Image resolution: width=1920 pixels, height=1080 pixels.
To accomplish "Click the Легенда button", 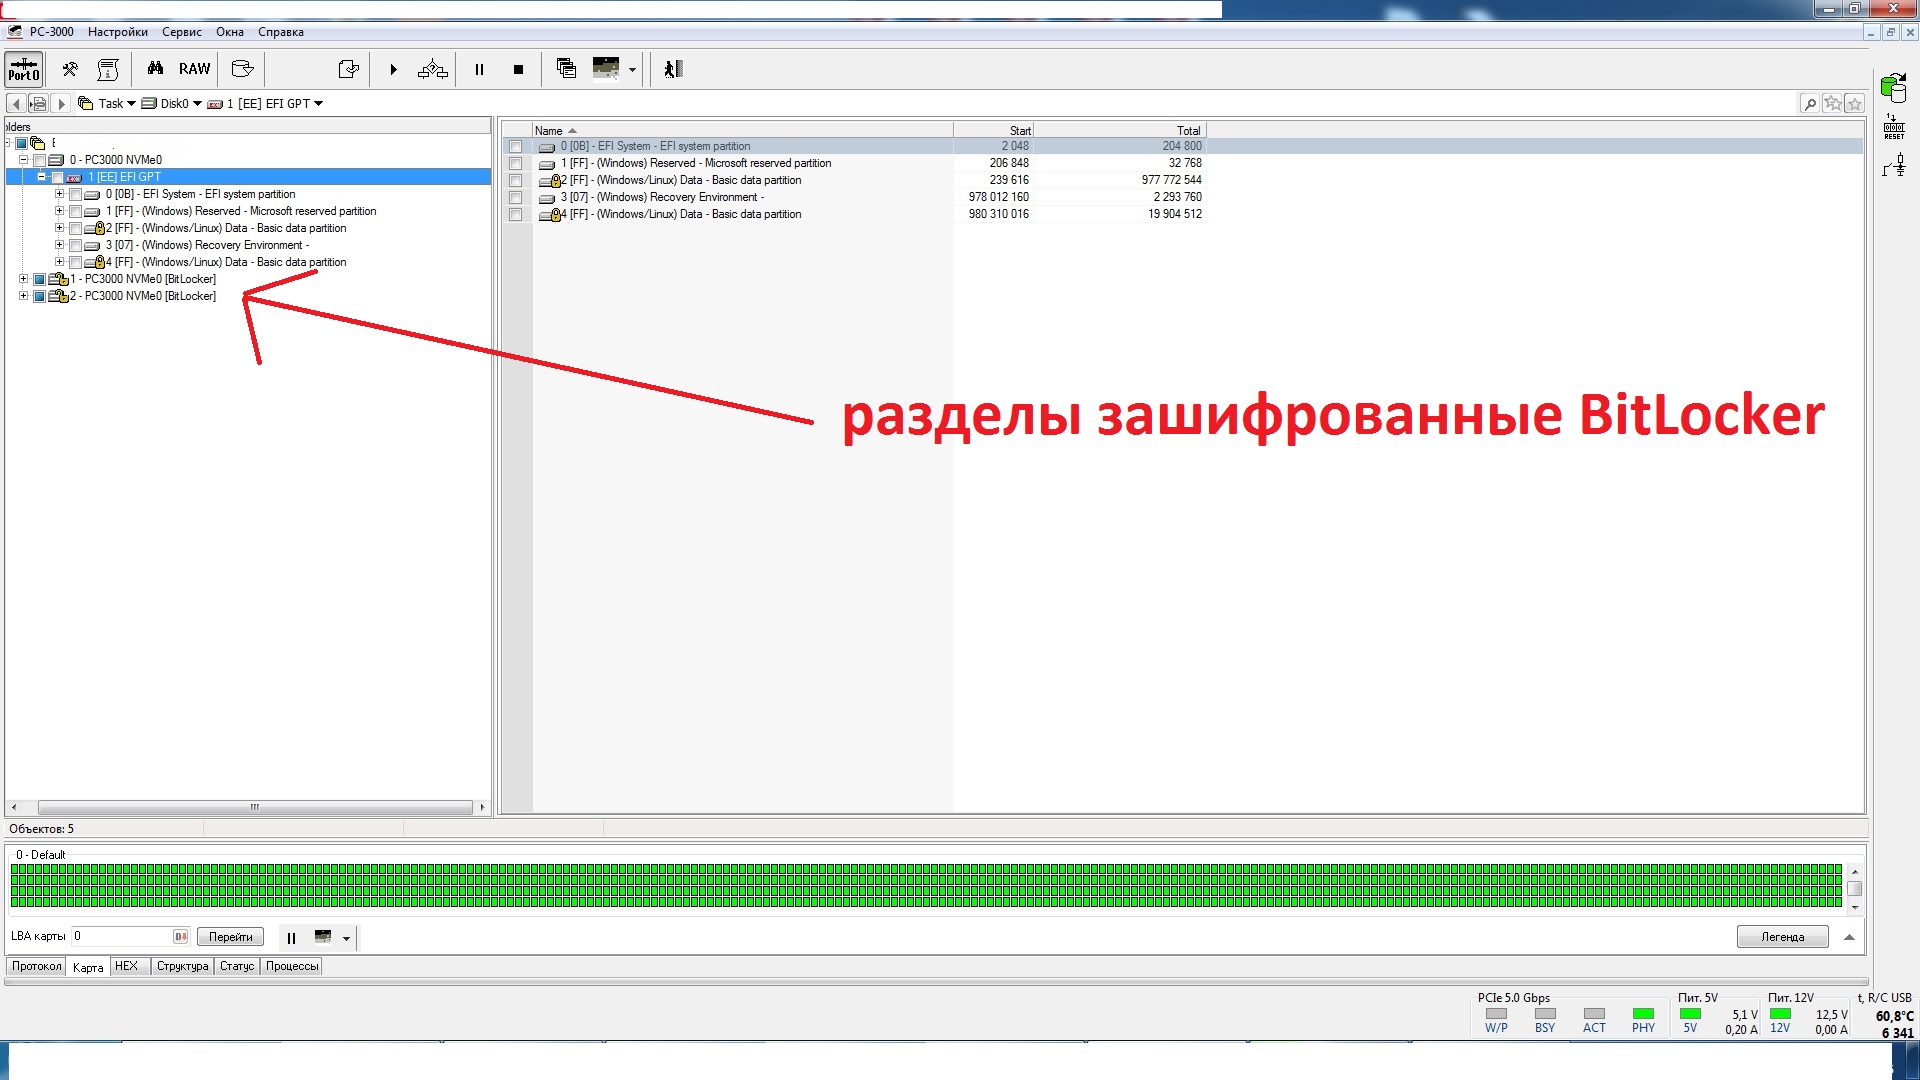I will (x=1782, y=938).
